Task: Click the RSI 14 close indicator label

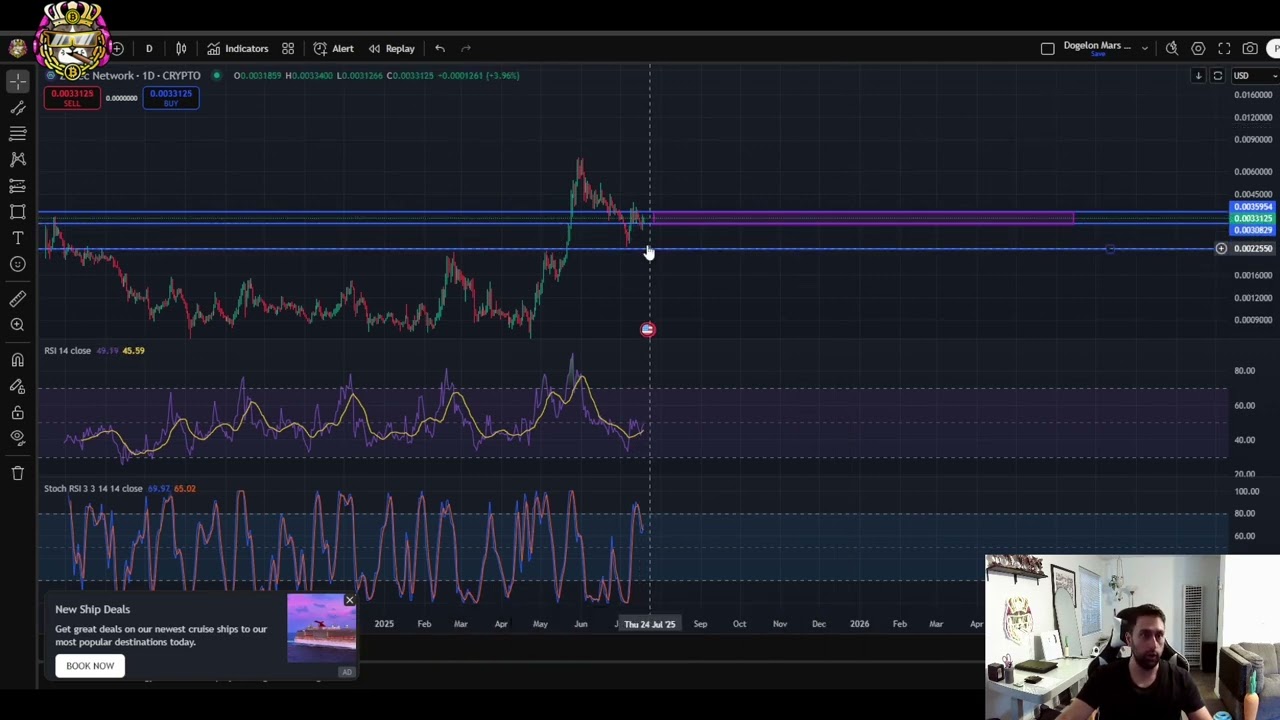Action: tap(67, 351)
